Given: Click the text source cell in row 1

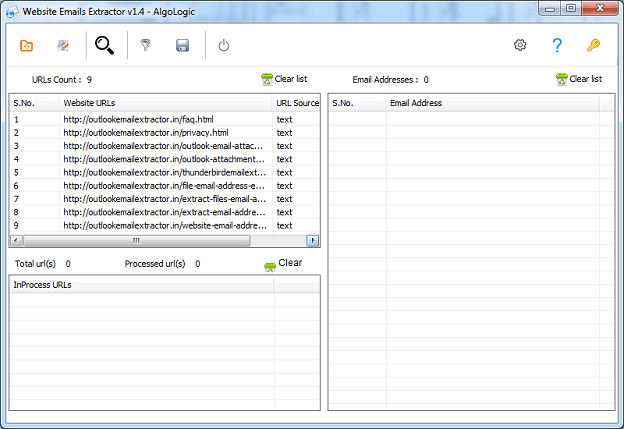Looking at the screenshot, I should pyautogui.click(x=284, y=119).
